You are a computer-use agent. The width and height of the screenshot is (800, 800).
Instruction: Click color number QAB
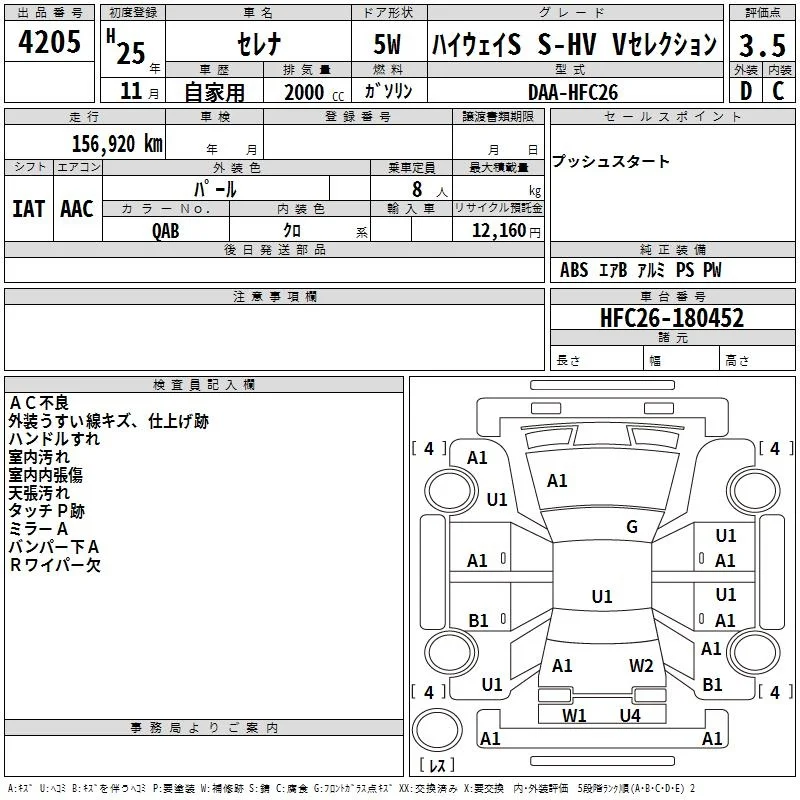coord(166,231)
